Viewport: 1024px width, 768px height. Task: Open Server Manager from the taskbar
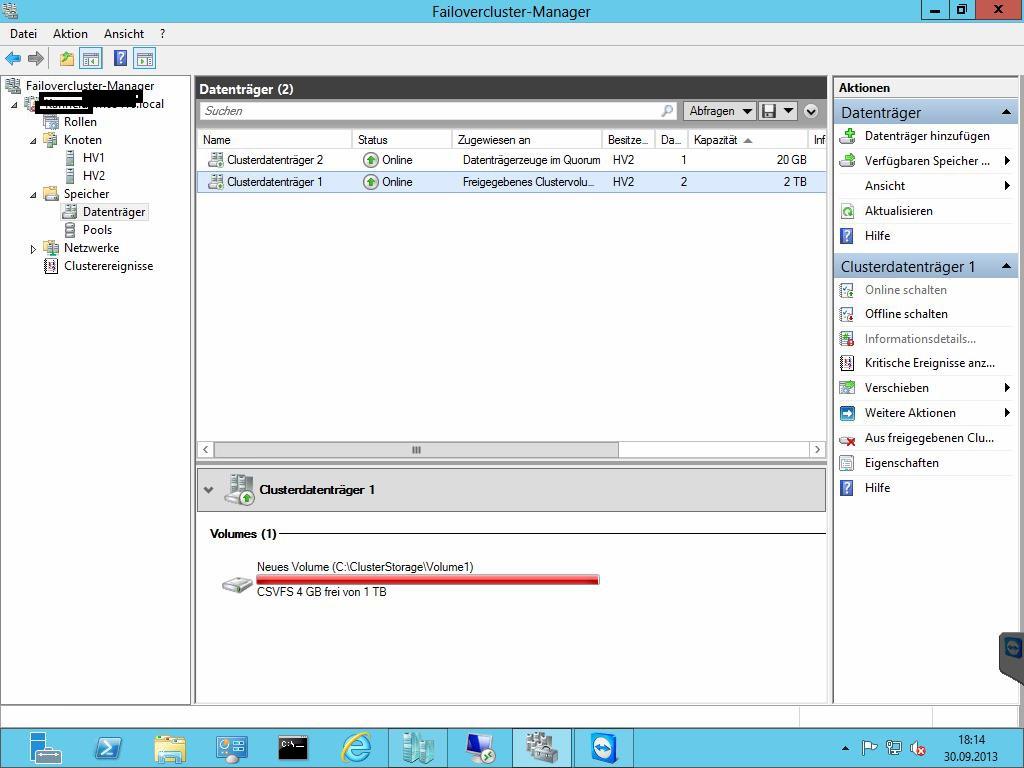pos(45,748)
